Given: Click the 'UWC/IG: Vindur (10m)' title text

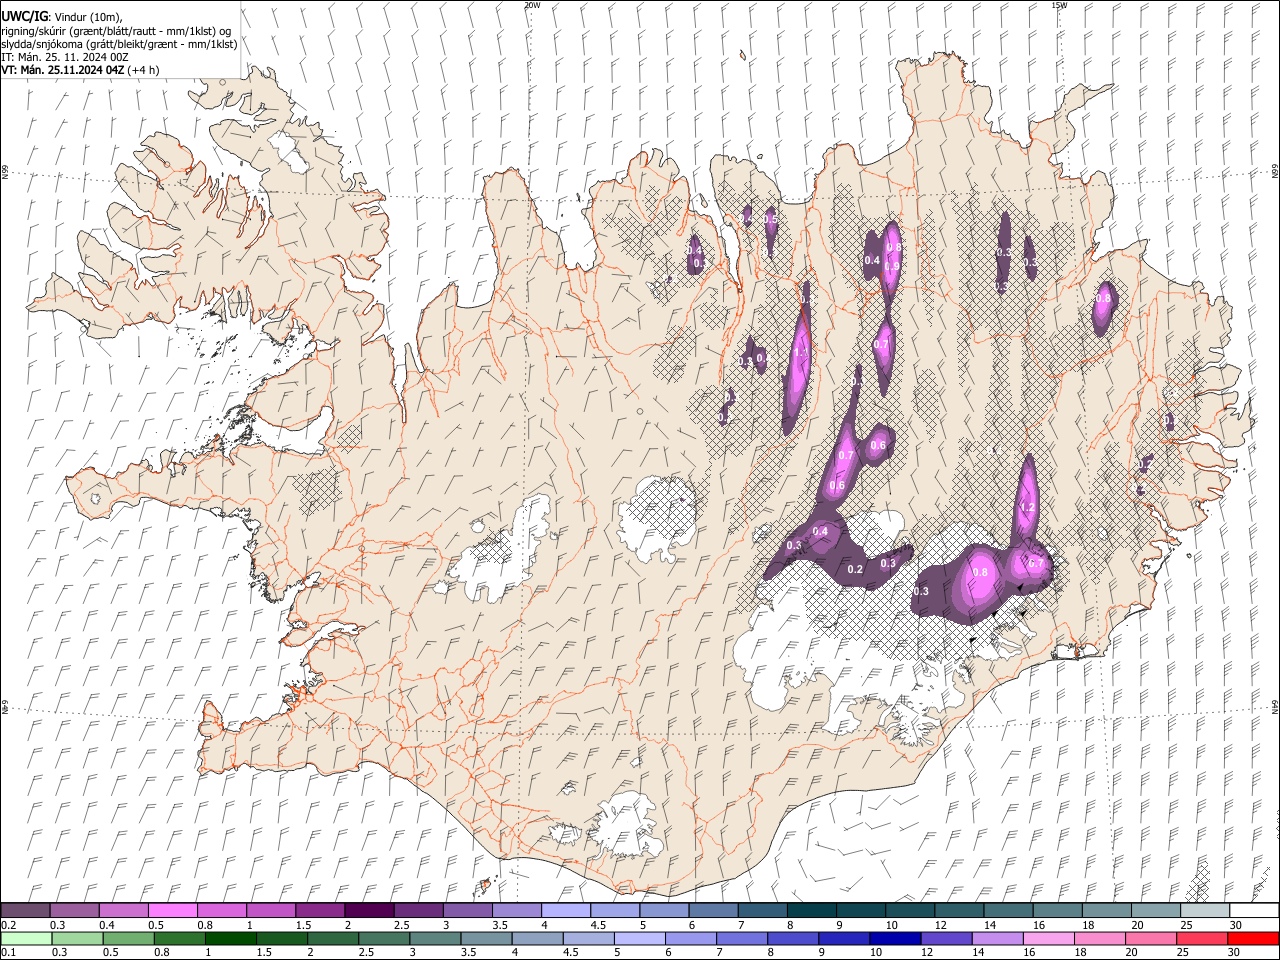Looking at the screenshot, I should coord(61,16).
